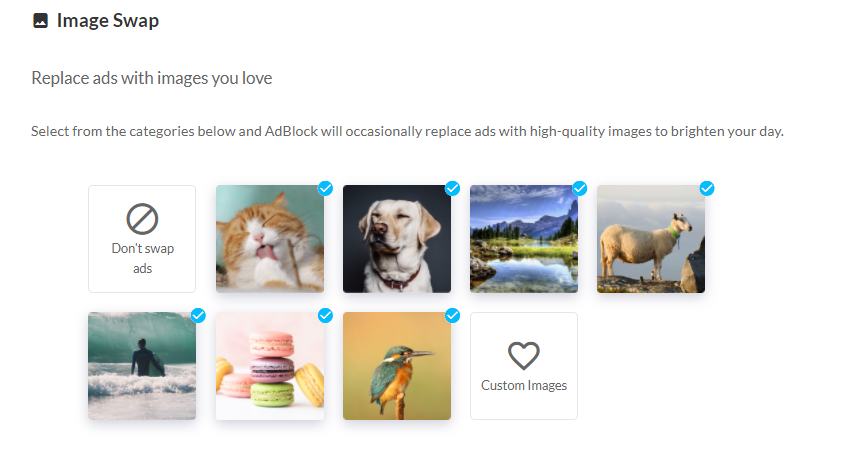853x475 pixels.
Task: Click the circle-slash no-swap icon
Action: pos(142,219)
